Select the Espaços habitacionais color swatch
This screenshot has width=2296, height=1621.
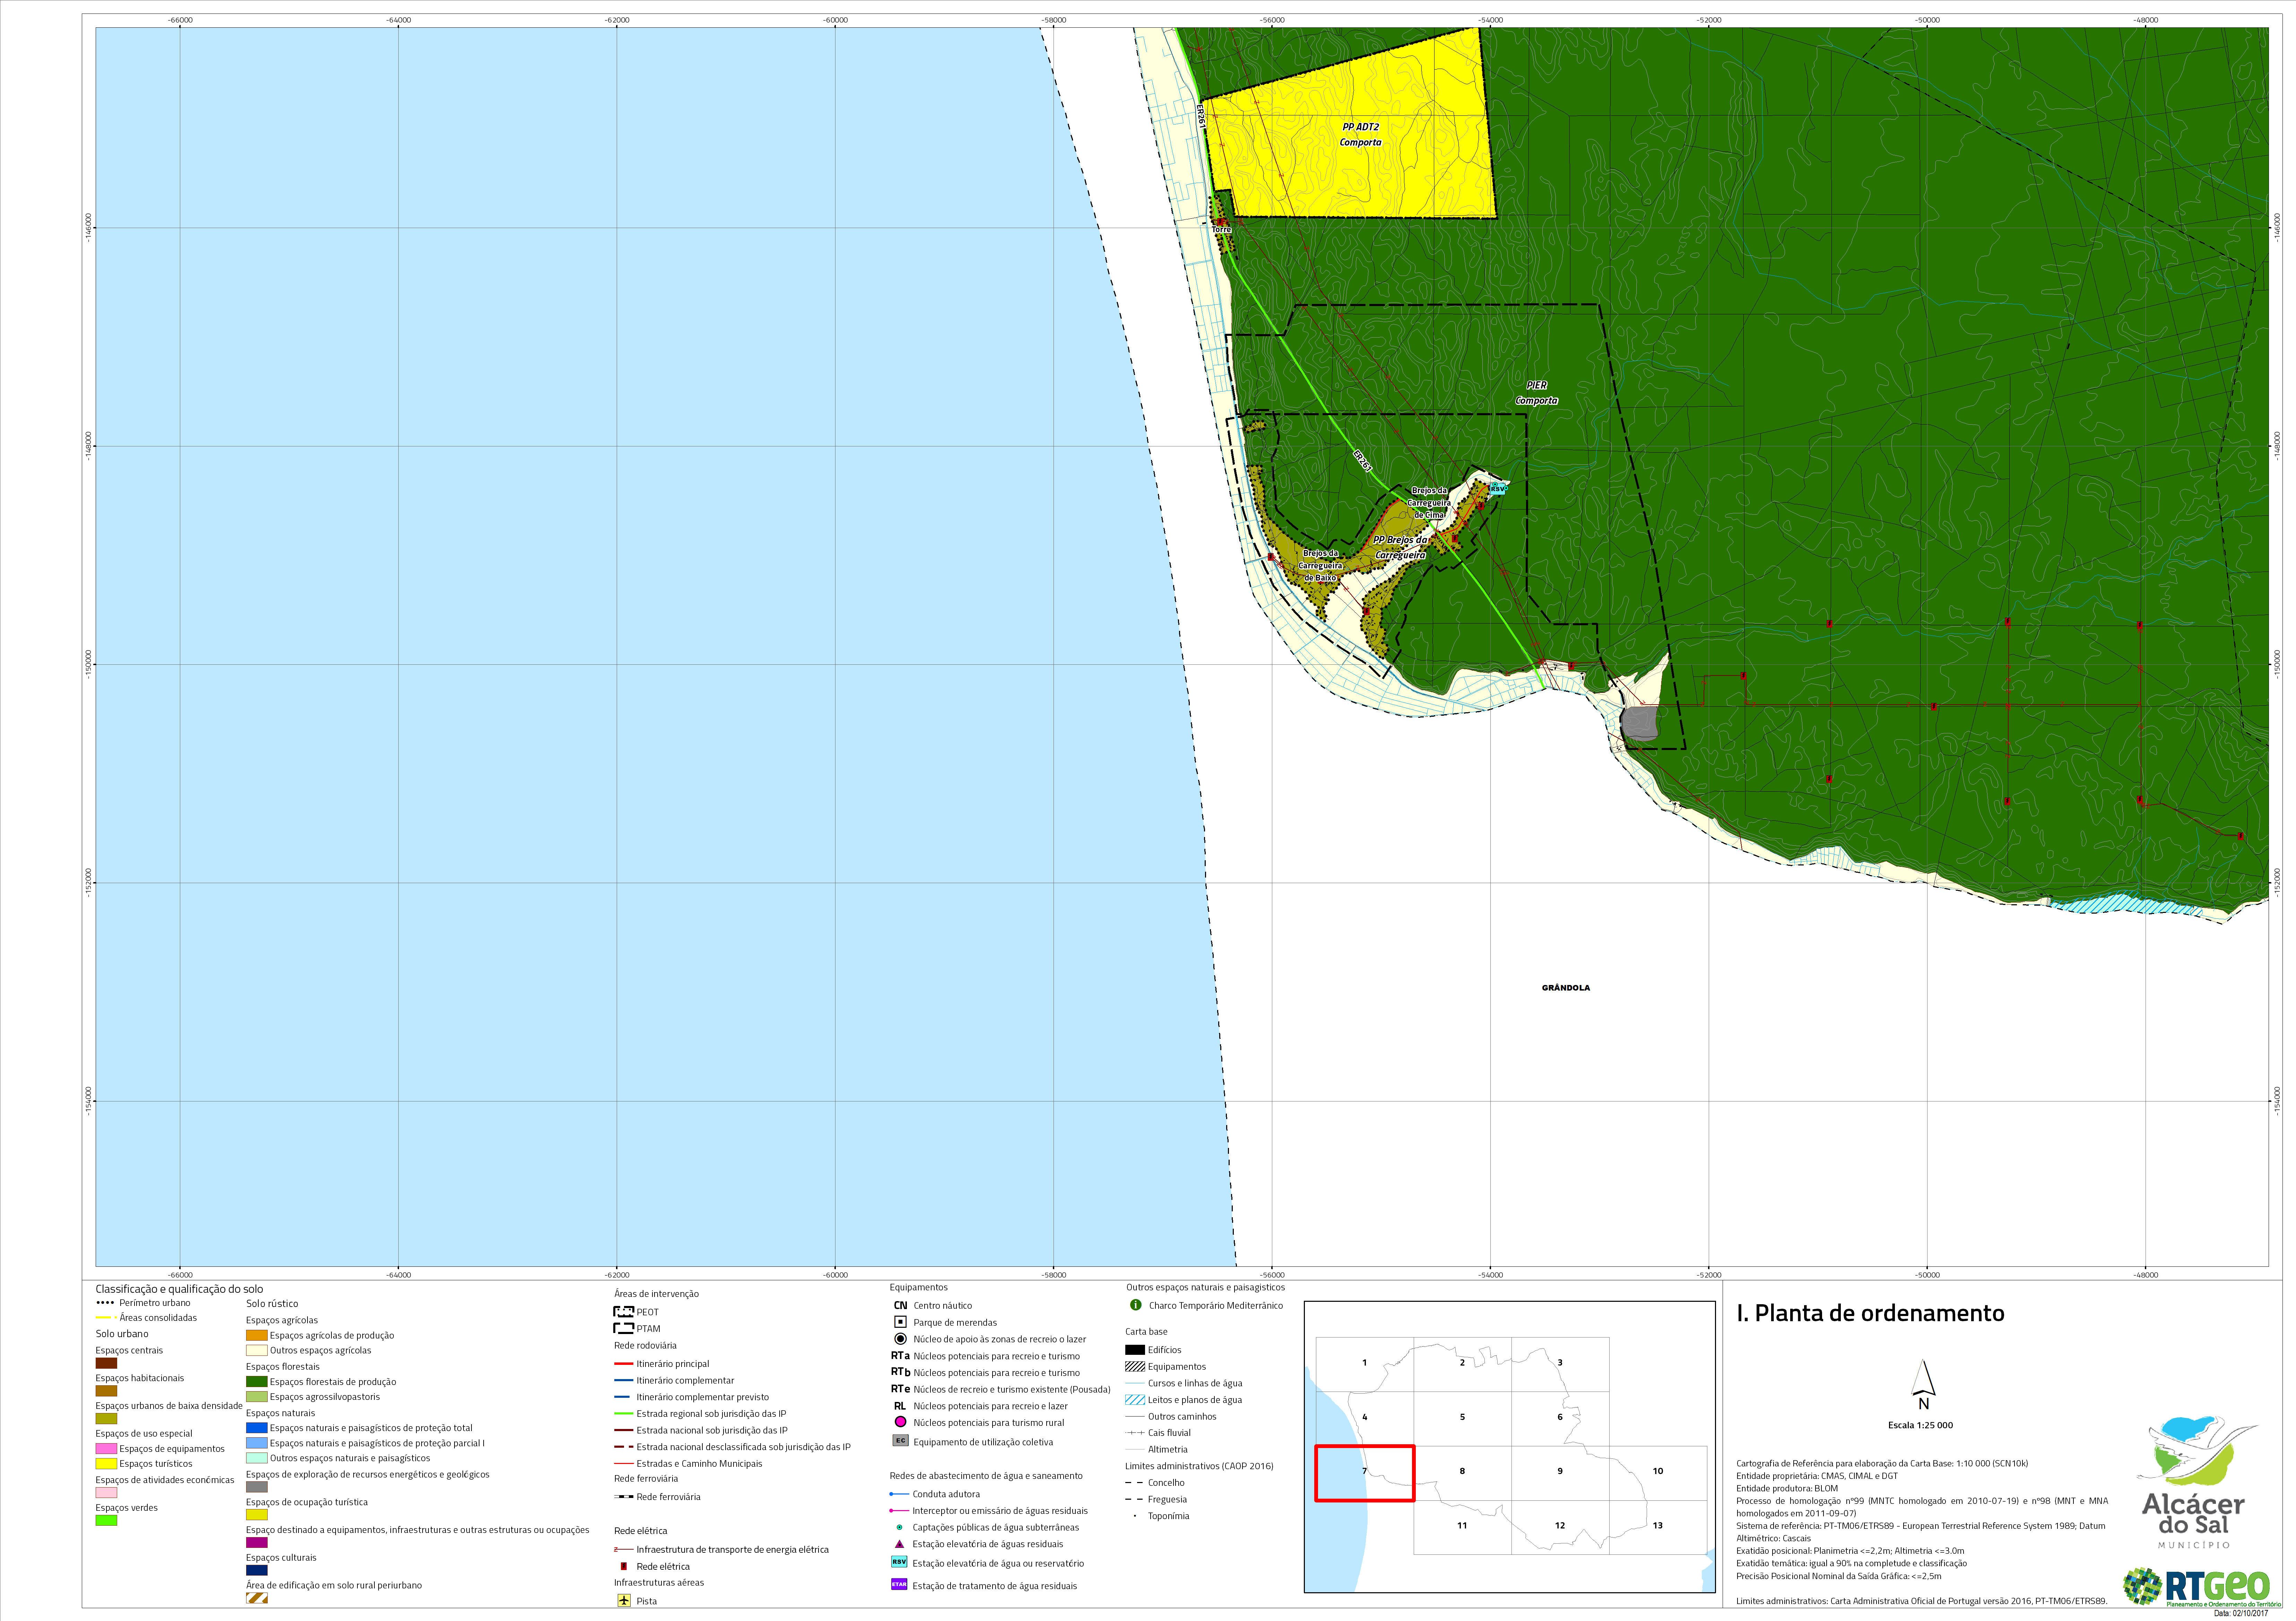tap(106, 1391)
